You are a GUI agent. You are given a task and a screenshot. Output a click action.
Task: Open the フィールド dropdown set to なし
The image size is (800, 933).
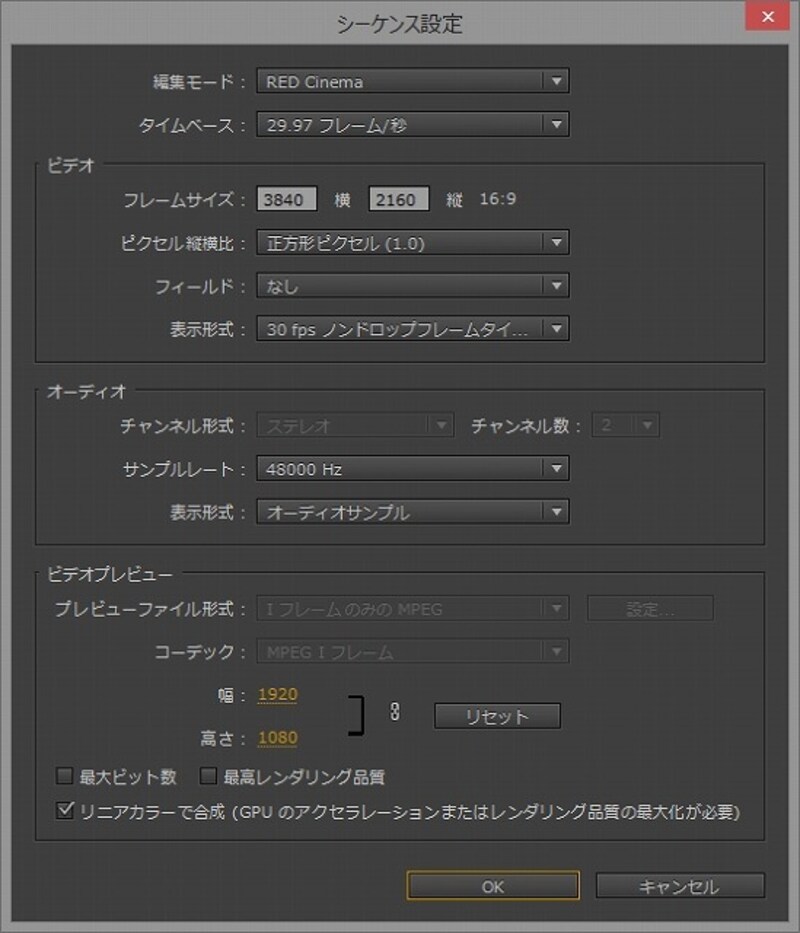pos(412,286)
